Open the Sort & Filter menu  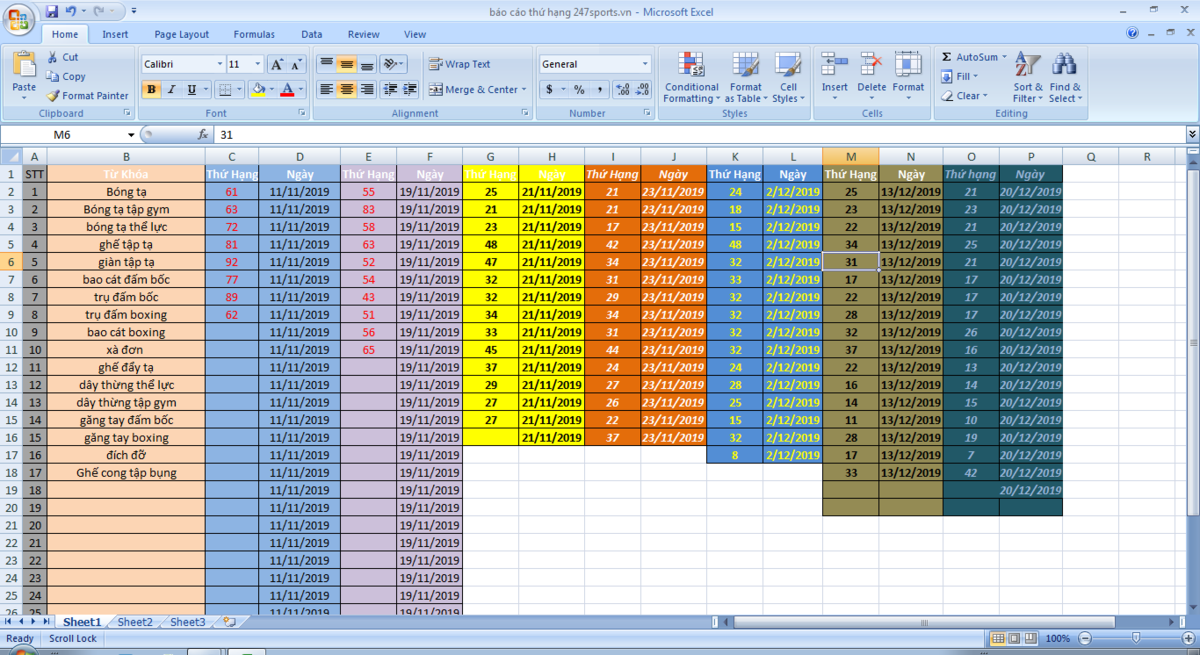(x=1028, y=77)
